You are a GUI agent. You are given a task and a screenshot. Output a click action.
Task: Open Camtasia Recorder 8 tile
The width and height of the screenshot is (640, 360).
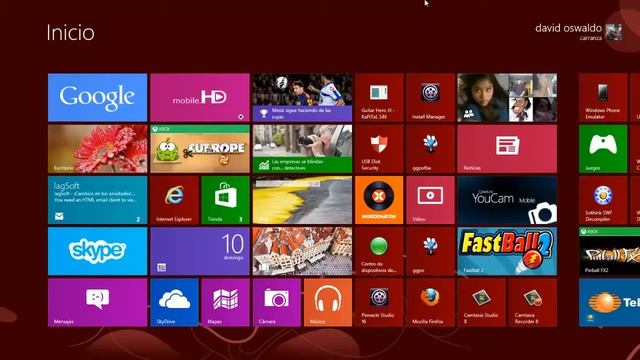pos(533,302)
